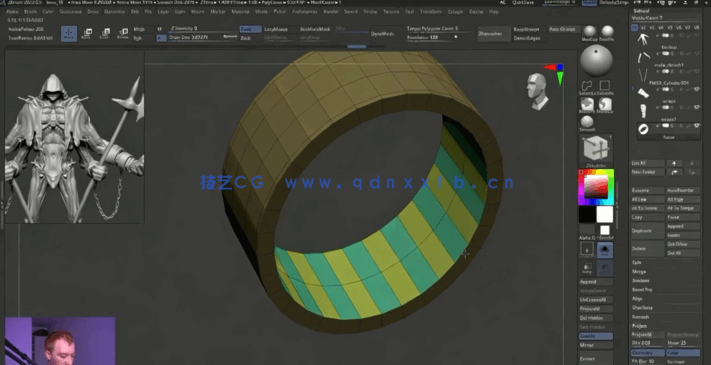Adjust the Draw Size slider
Image resolution: width=711 pixels, height=365 pixels.
pyautogui.click(x=203, y=38)
